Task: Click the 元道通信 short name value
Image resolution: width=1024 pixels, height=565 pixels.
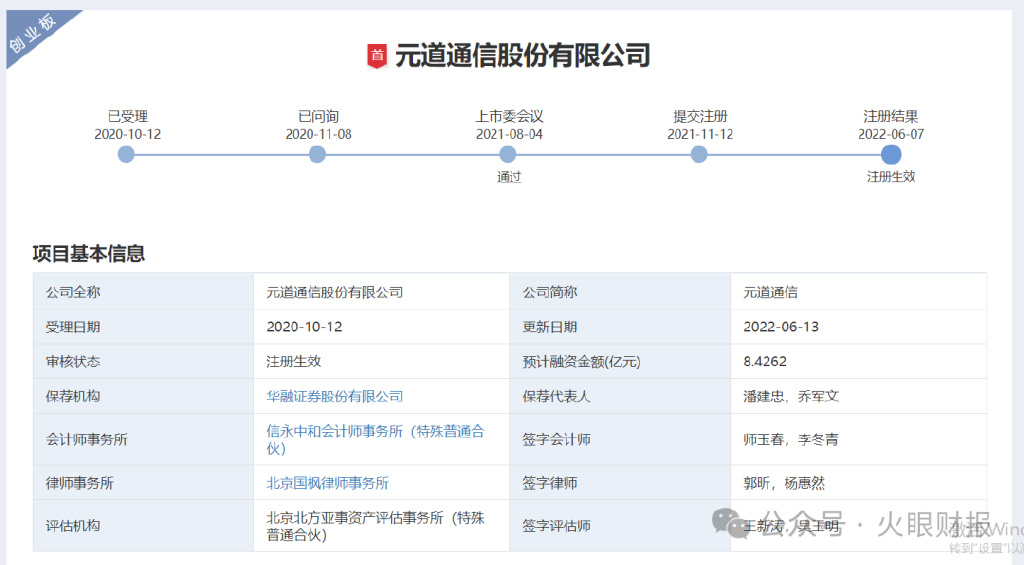Action: click(771, 292)
